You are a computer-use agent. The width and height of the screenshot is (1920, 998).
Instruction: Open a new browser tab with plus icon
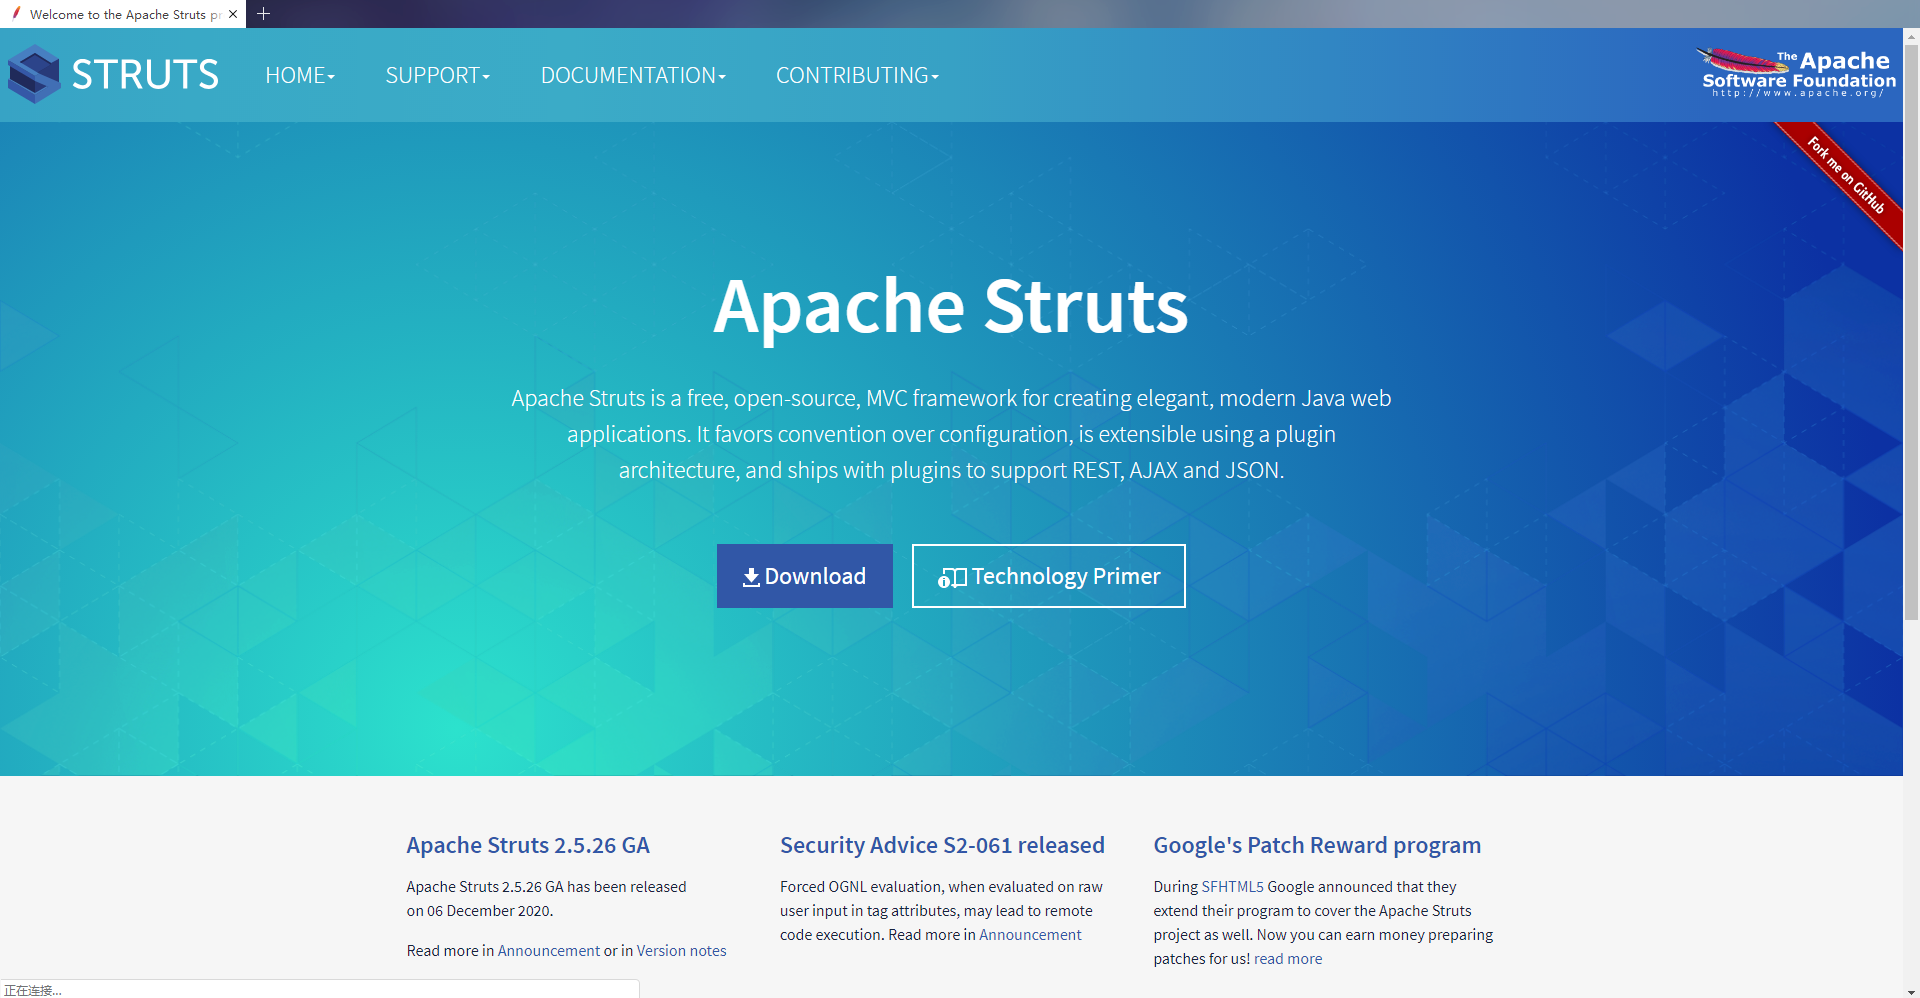(264, 14)
